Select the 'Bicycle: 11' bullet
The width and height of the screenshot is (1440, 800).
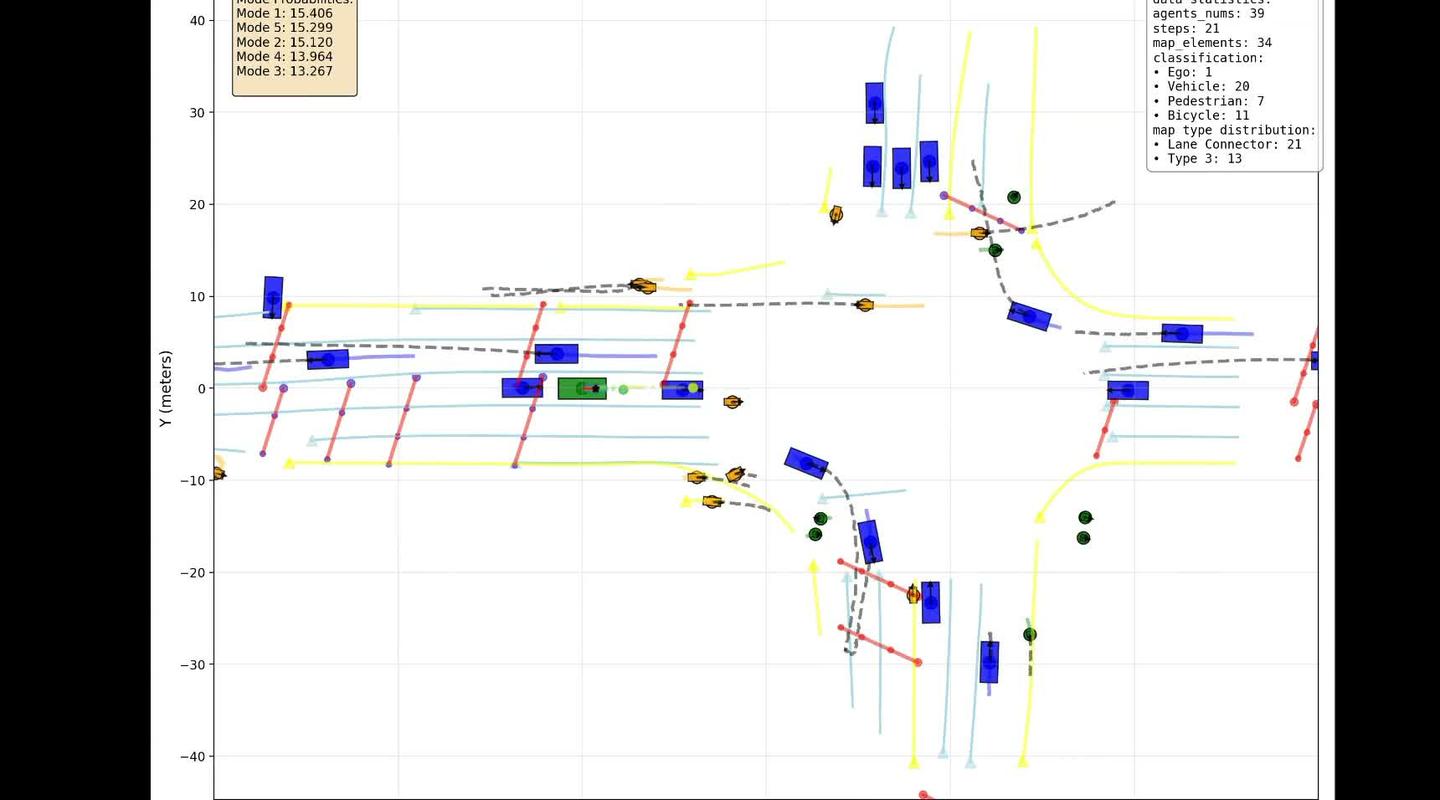point(1201,115)
